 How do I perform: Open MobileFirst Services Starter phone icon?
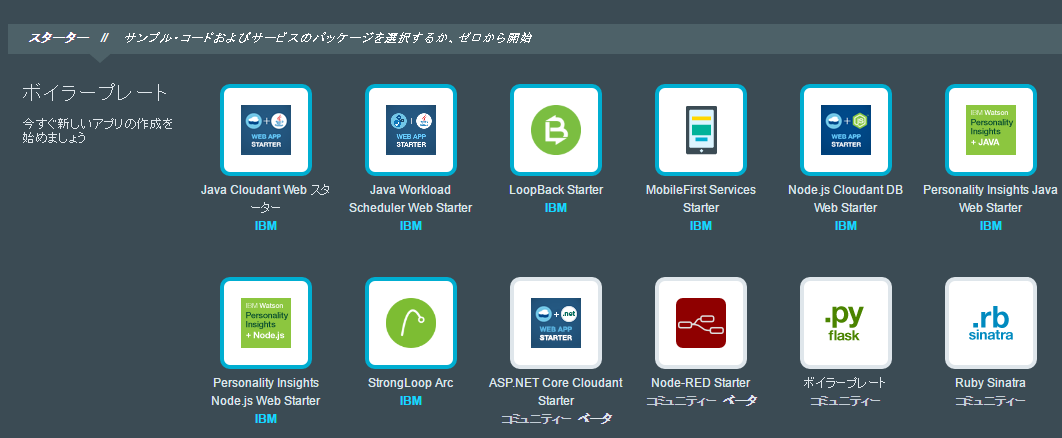tap(700, 130)
